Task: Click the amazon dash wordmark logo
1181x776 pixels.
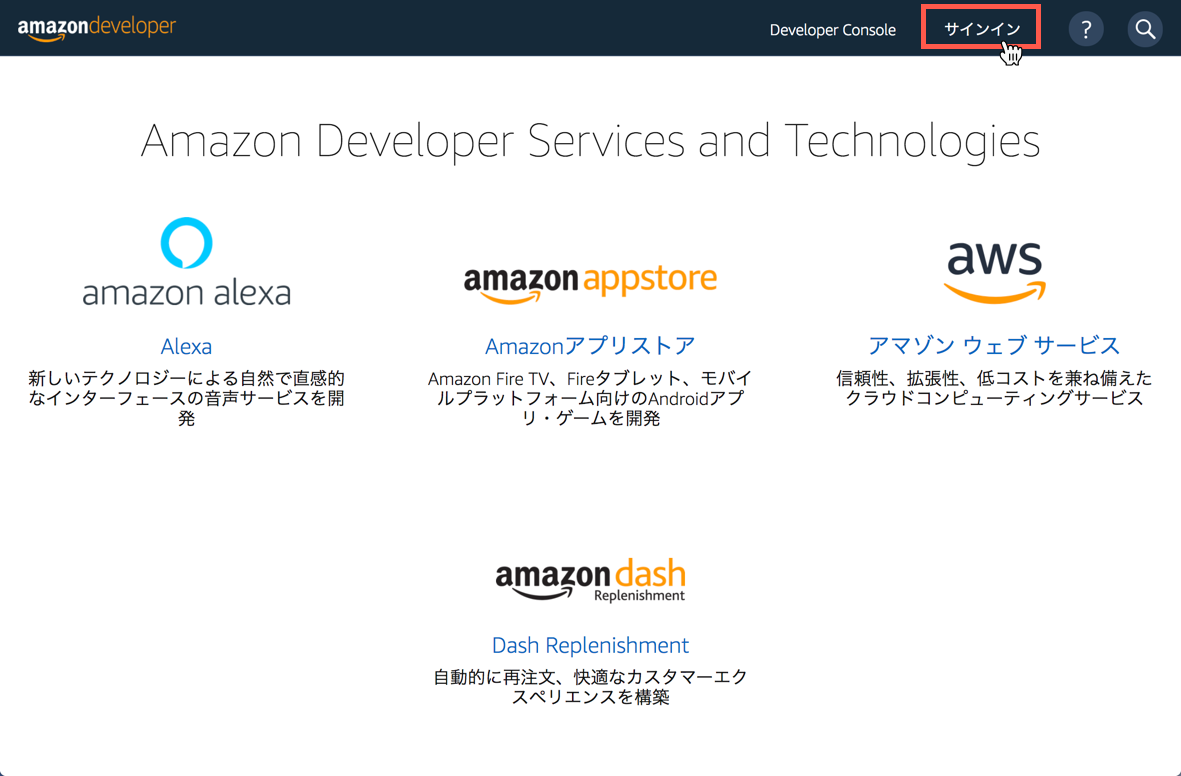Action: [x=590, y=576]
